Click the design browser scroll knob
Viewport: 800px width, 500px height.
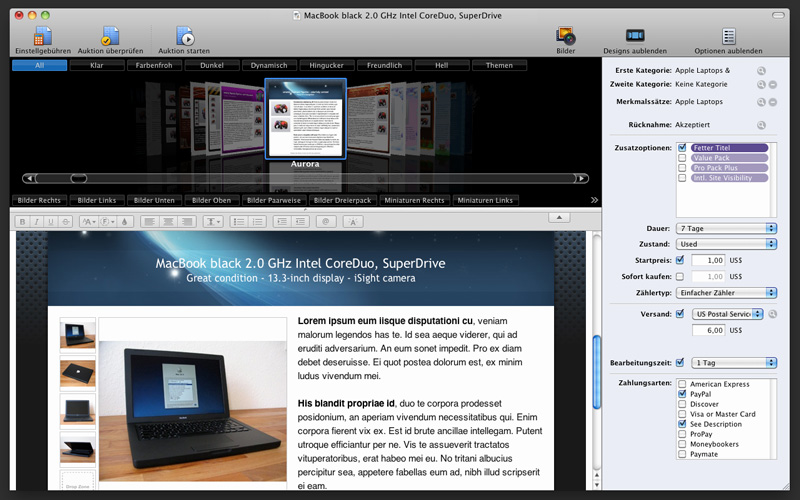coord(79,179)
